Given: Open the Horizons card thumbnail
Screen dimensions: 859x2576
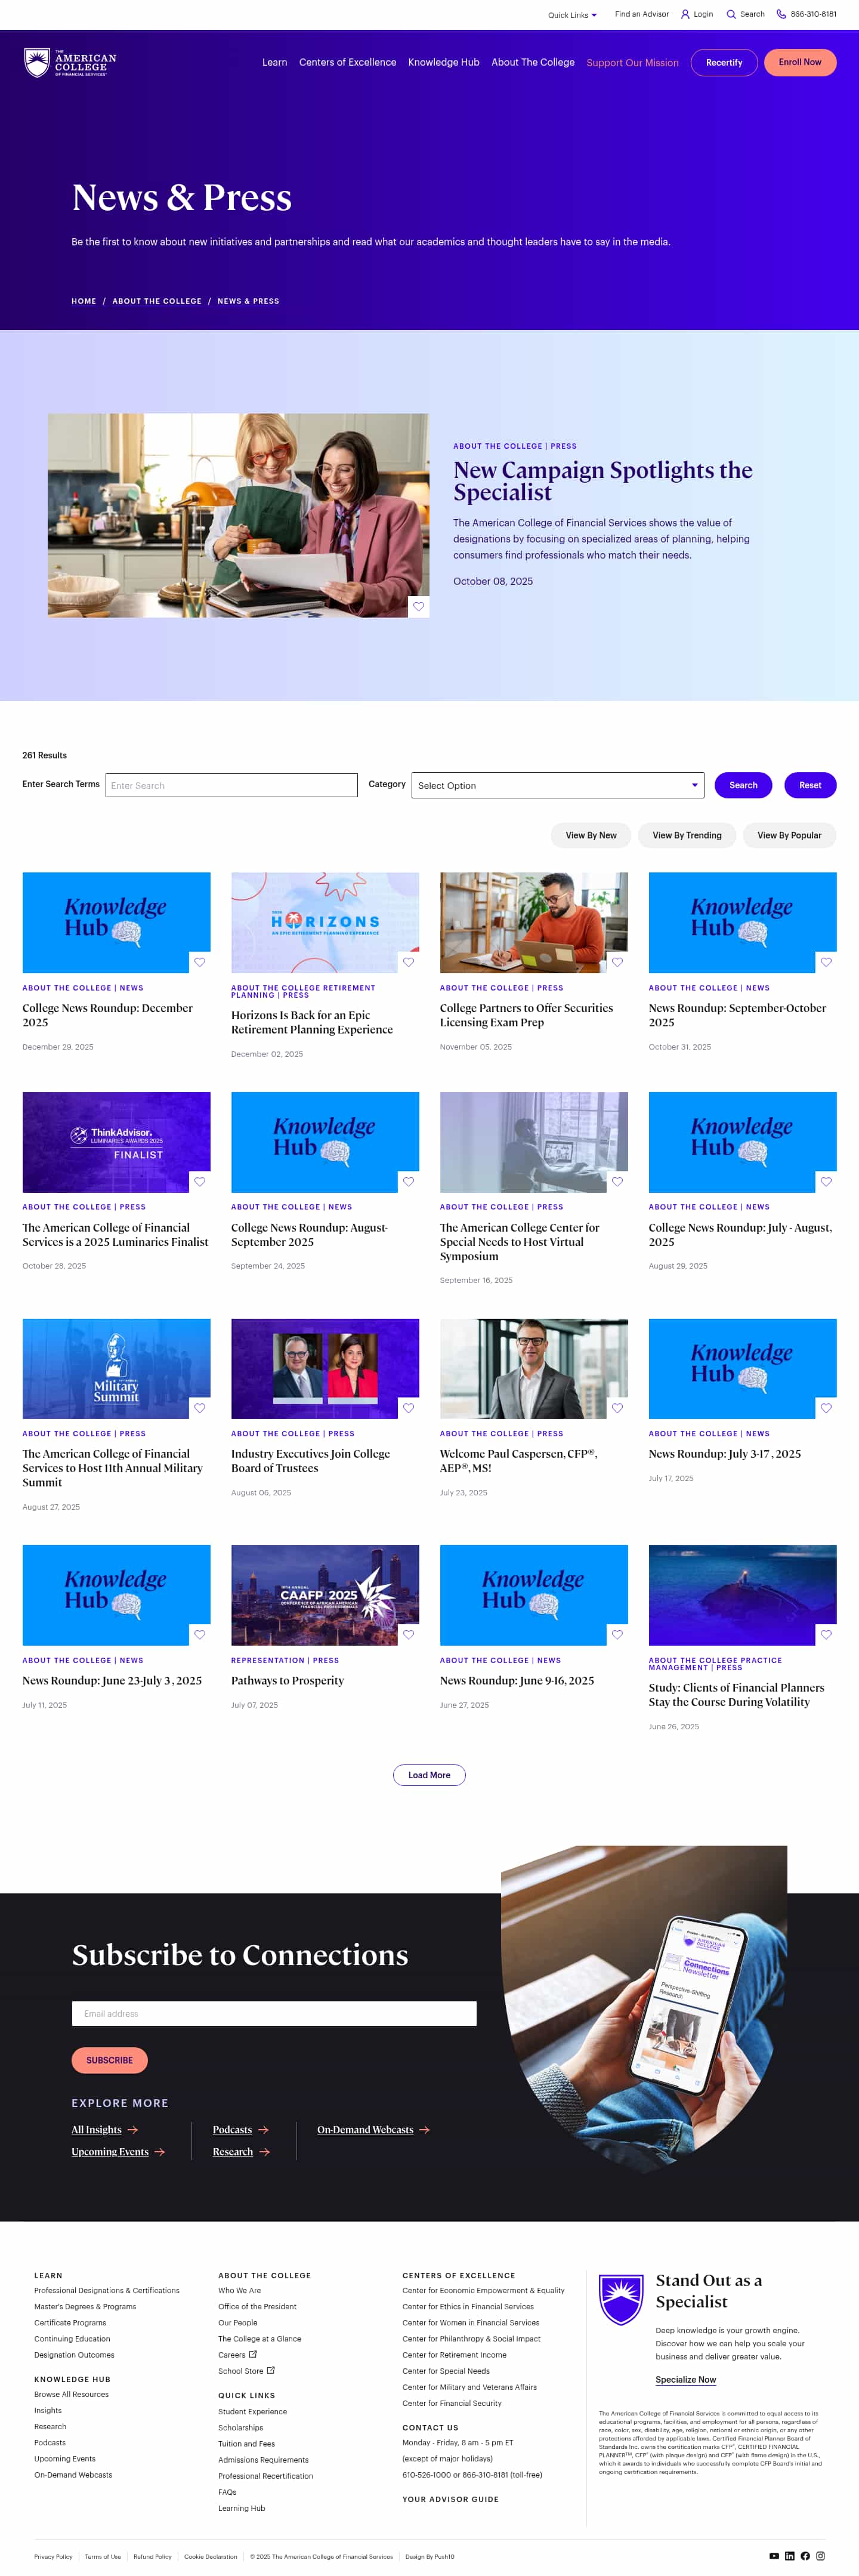Looking at the screenshot, I should click(x=325, y=922).
